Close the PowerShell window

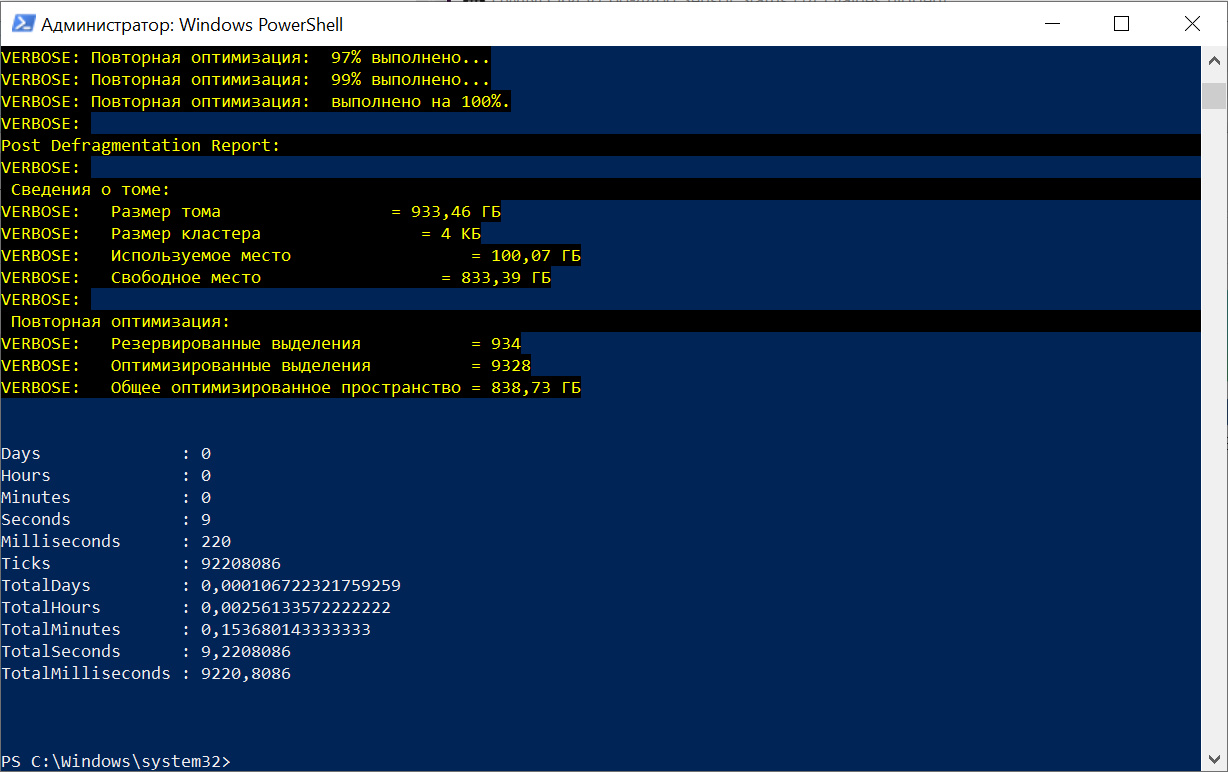[1192, 24]
